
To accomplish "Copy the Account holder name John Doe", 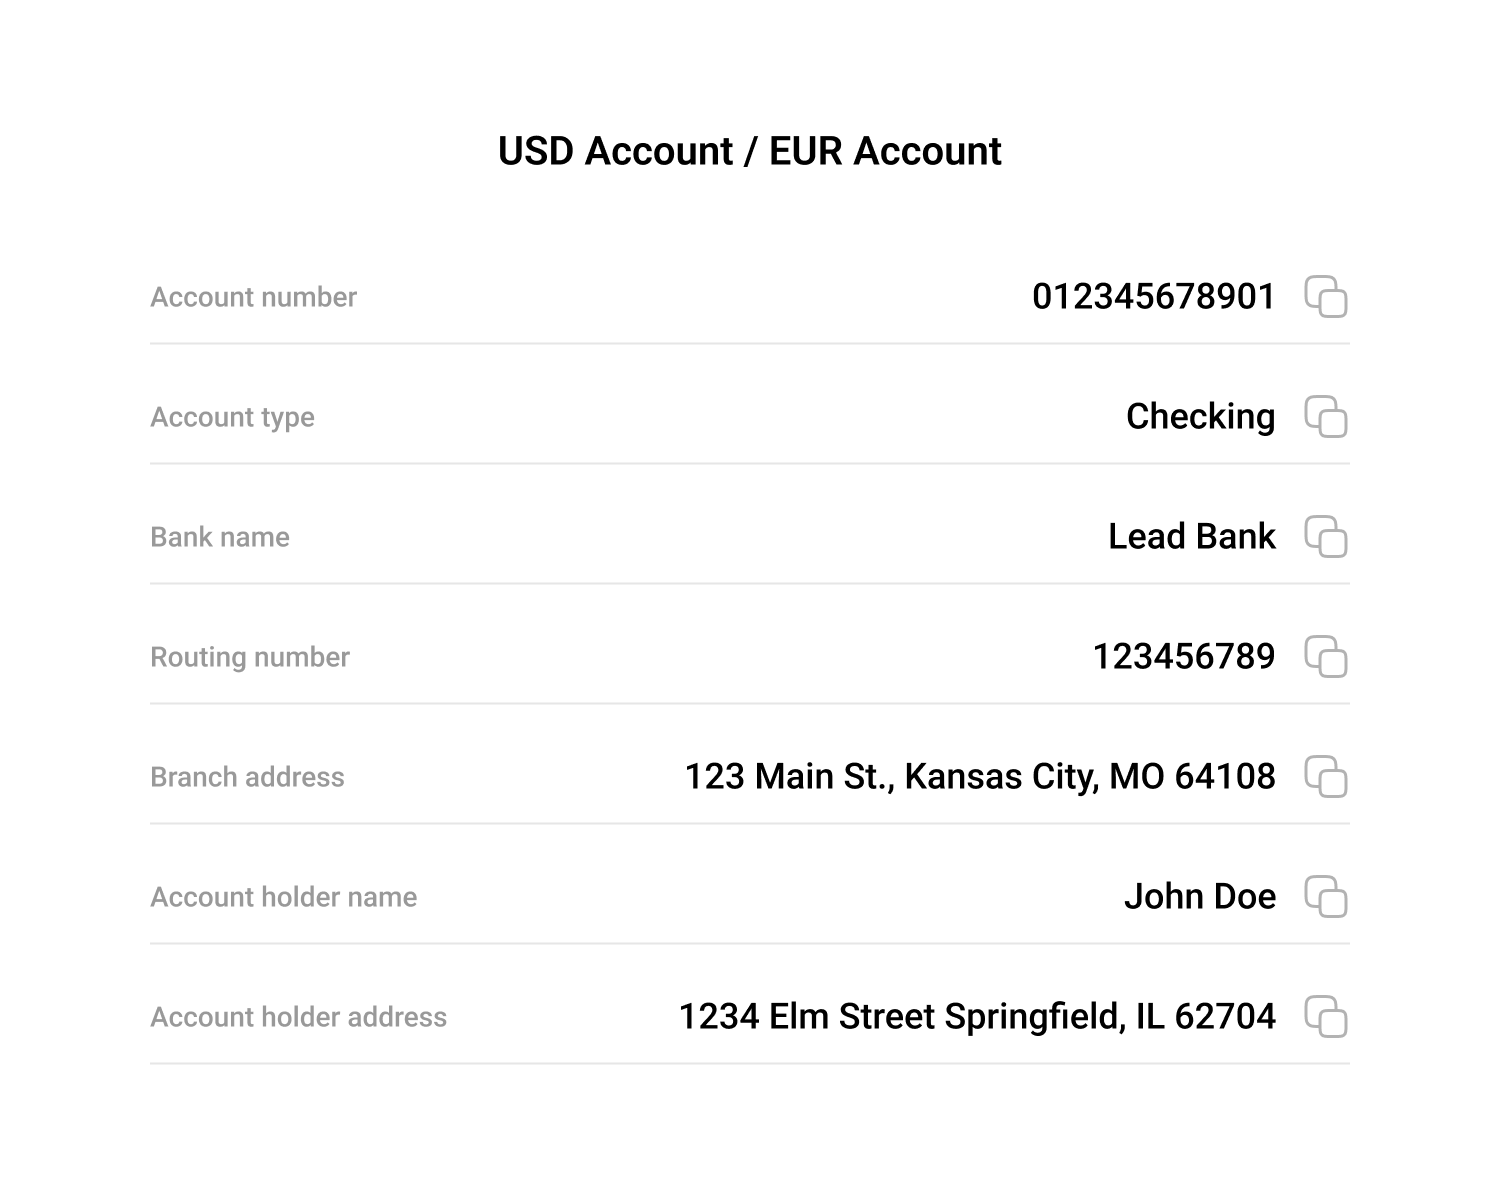I will [1328, 897].
